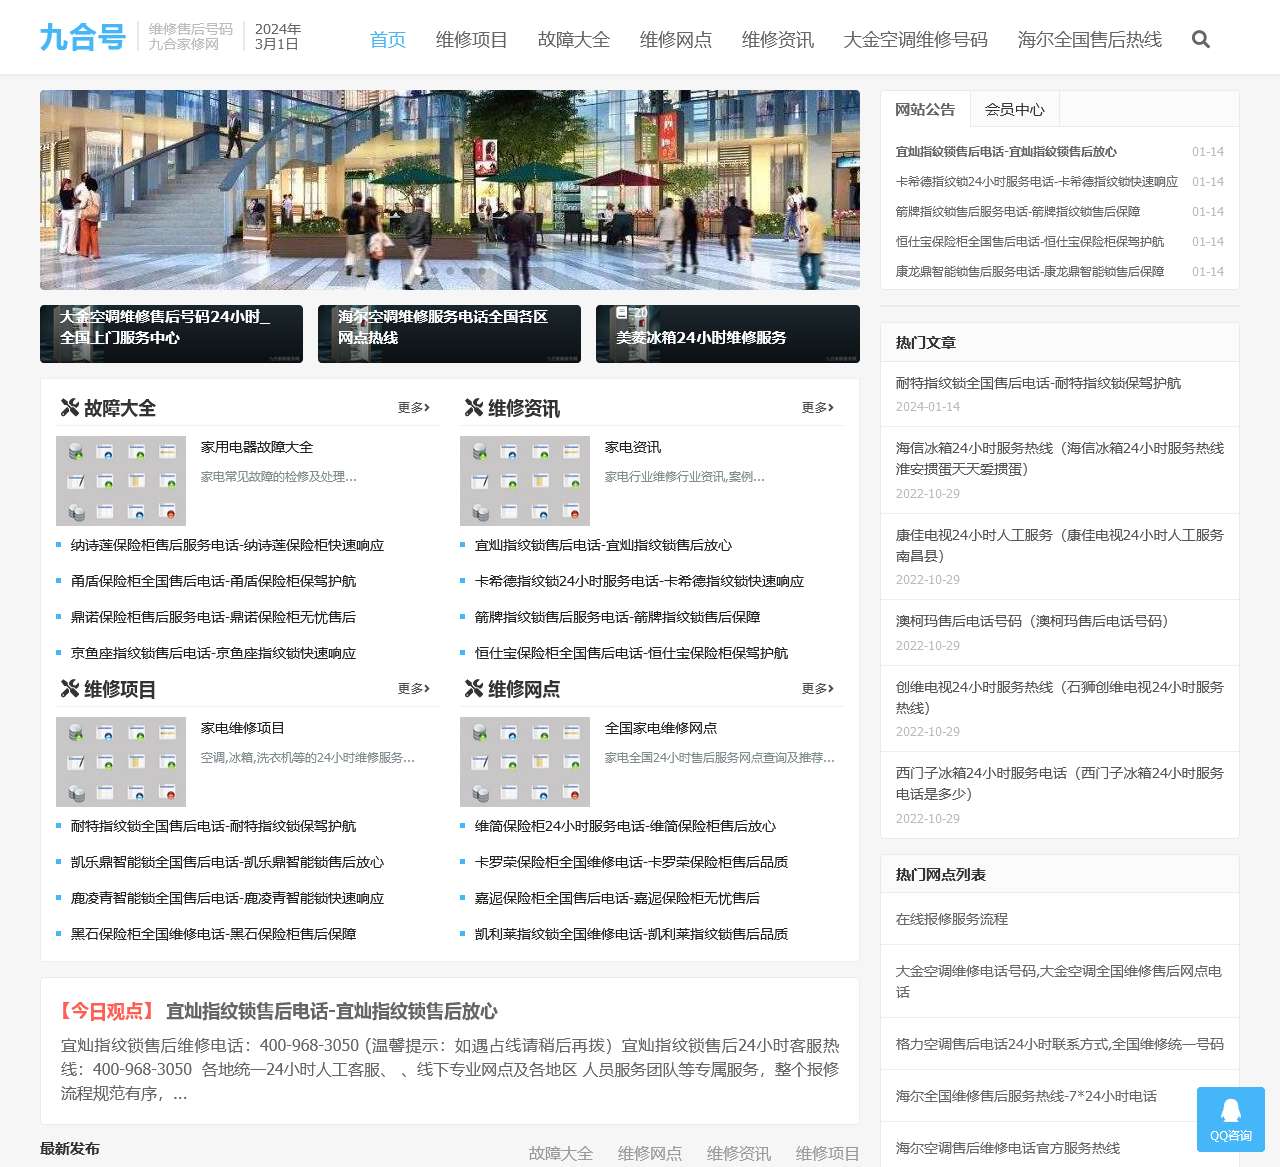Switch to the 会员中心 tab

[1014, 110]
